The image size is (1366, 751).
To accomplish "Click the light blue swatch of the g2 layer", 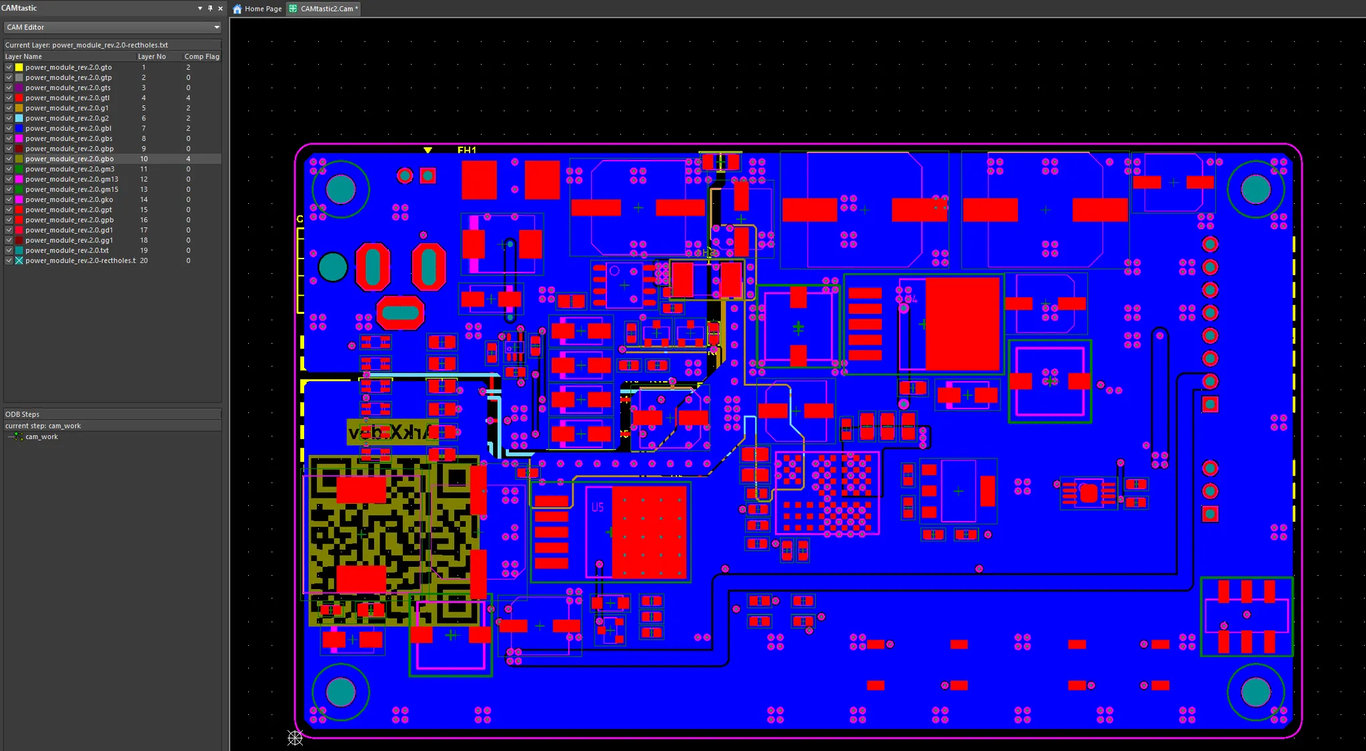I will point(19,118).
